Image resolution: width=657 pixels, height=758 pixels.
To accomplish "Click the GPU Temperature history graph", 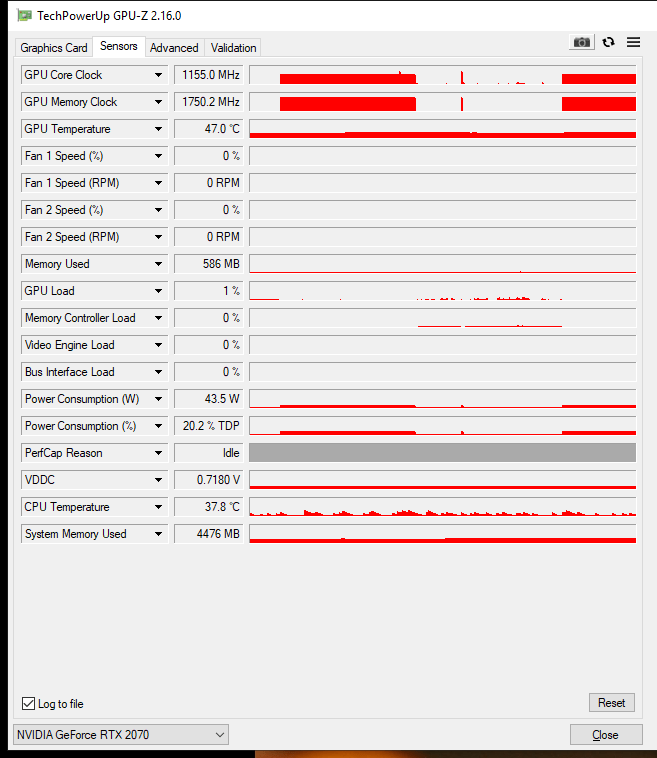I will point(443,129).
